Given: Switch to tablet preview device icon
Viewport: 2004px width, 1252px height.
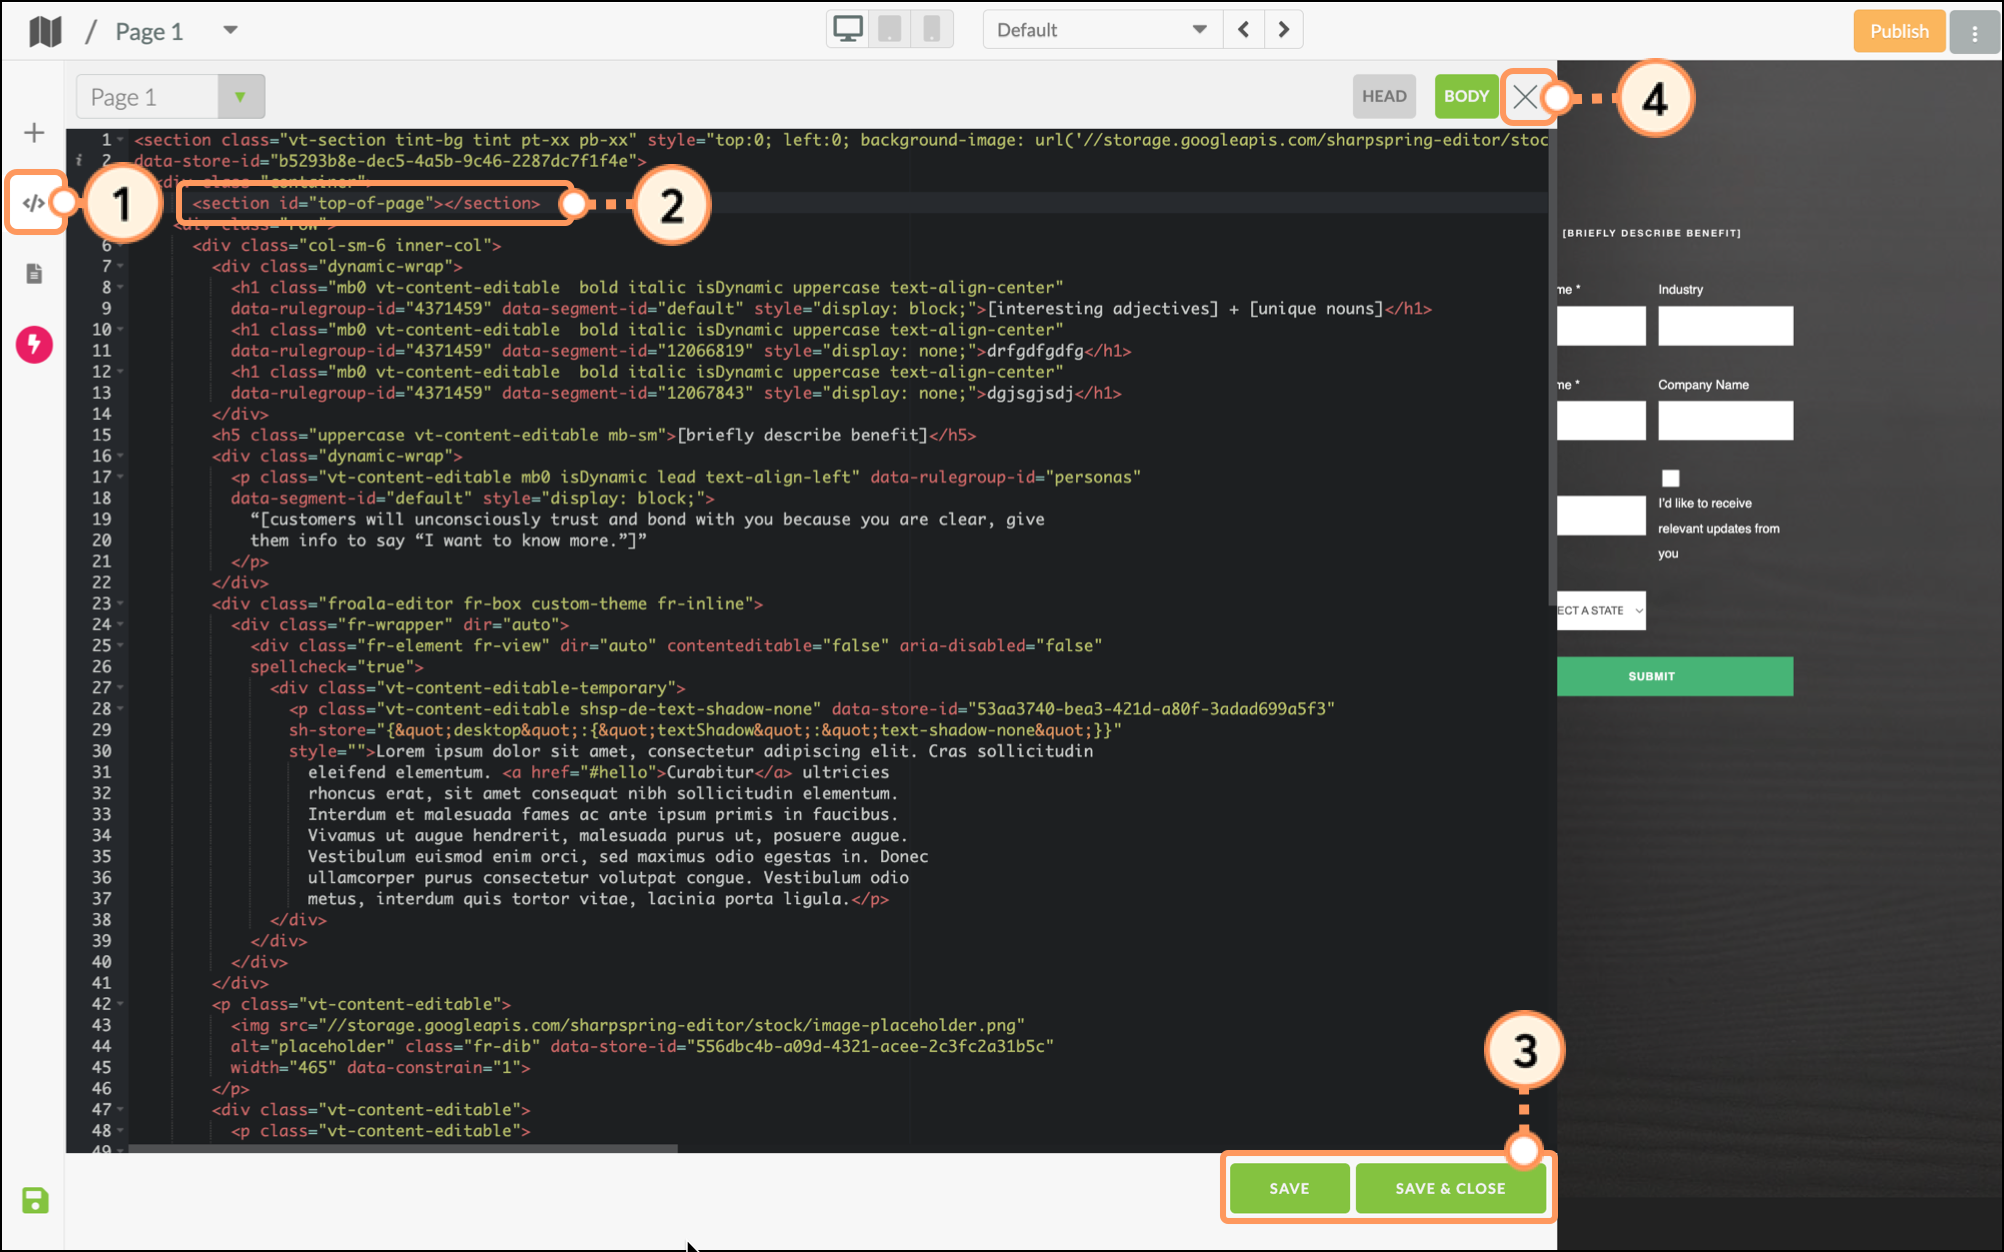Looking at the screenshot, I should (x=889, y=30).
